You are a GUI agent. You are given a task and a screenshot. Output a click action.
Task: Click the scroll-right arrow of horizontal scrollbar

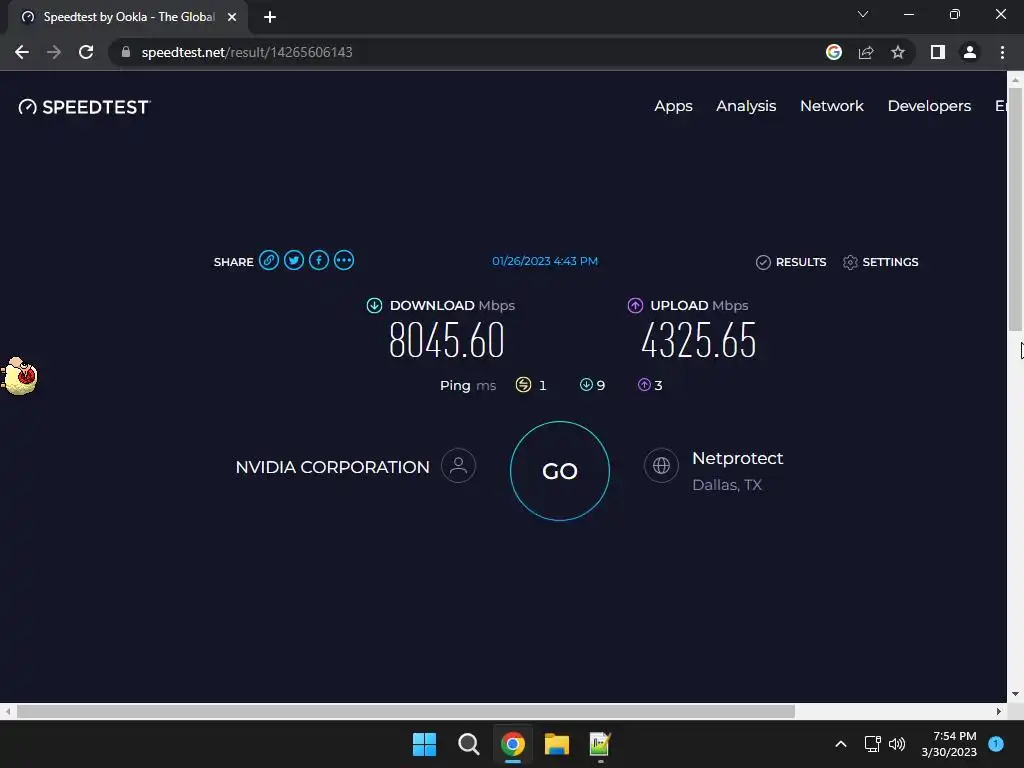[x=999, y=711]
